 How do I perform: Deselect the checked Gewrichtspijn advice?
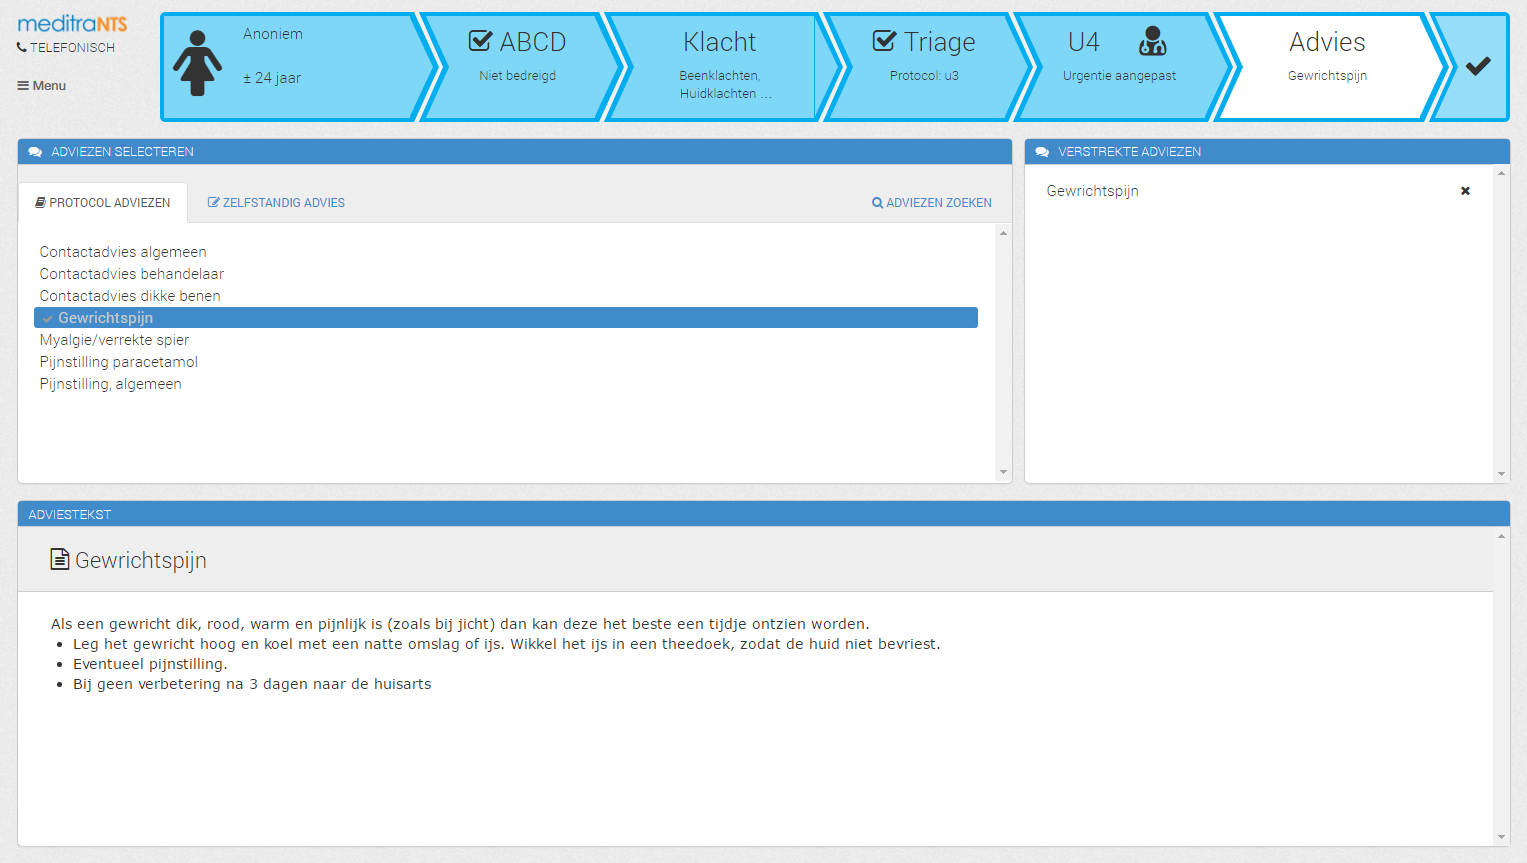click(506, 318)
